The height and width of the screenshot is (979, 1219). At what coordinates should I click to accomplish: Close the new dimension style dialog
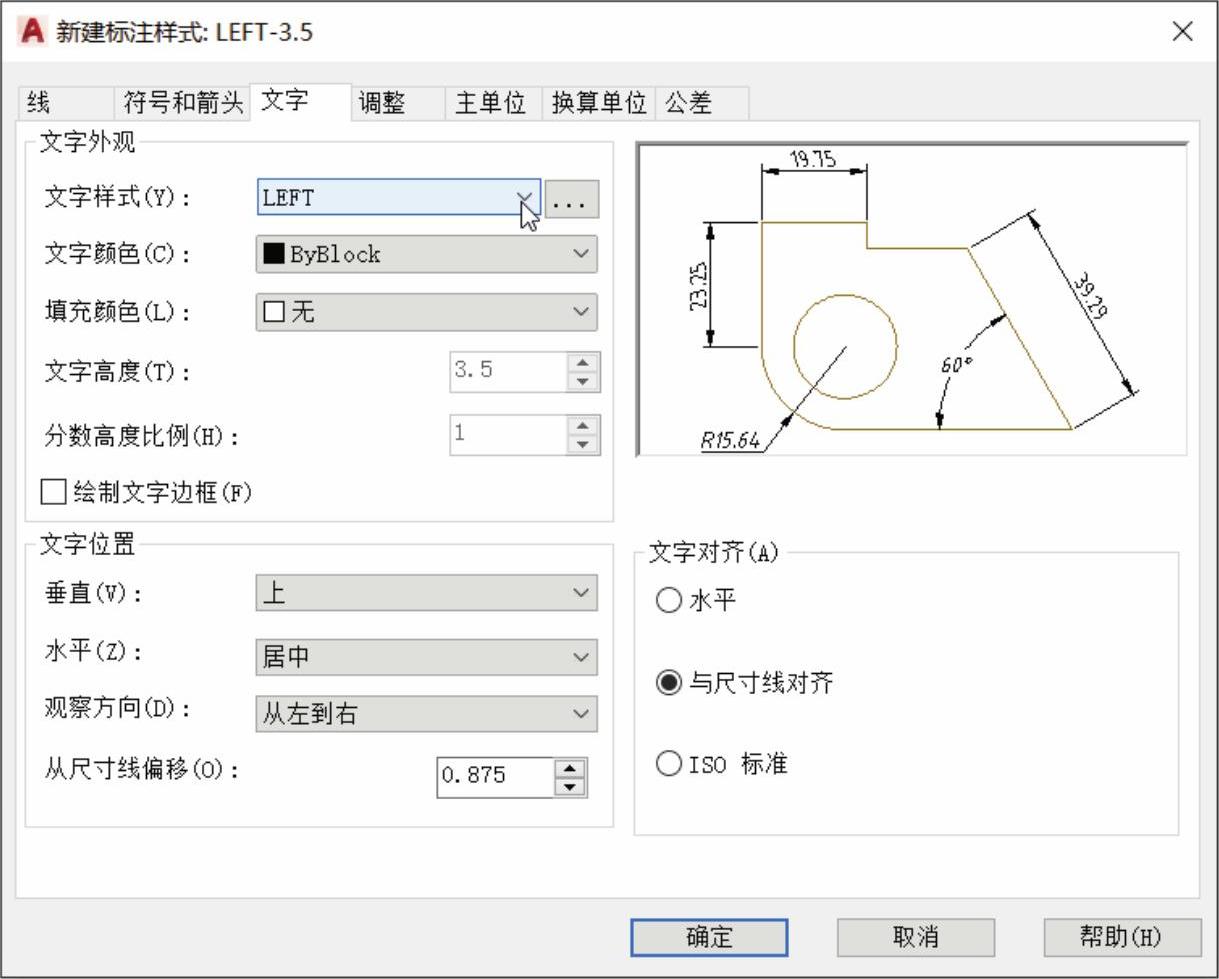[1182, 32]
